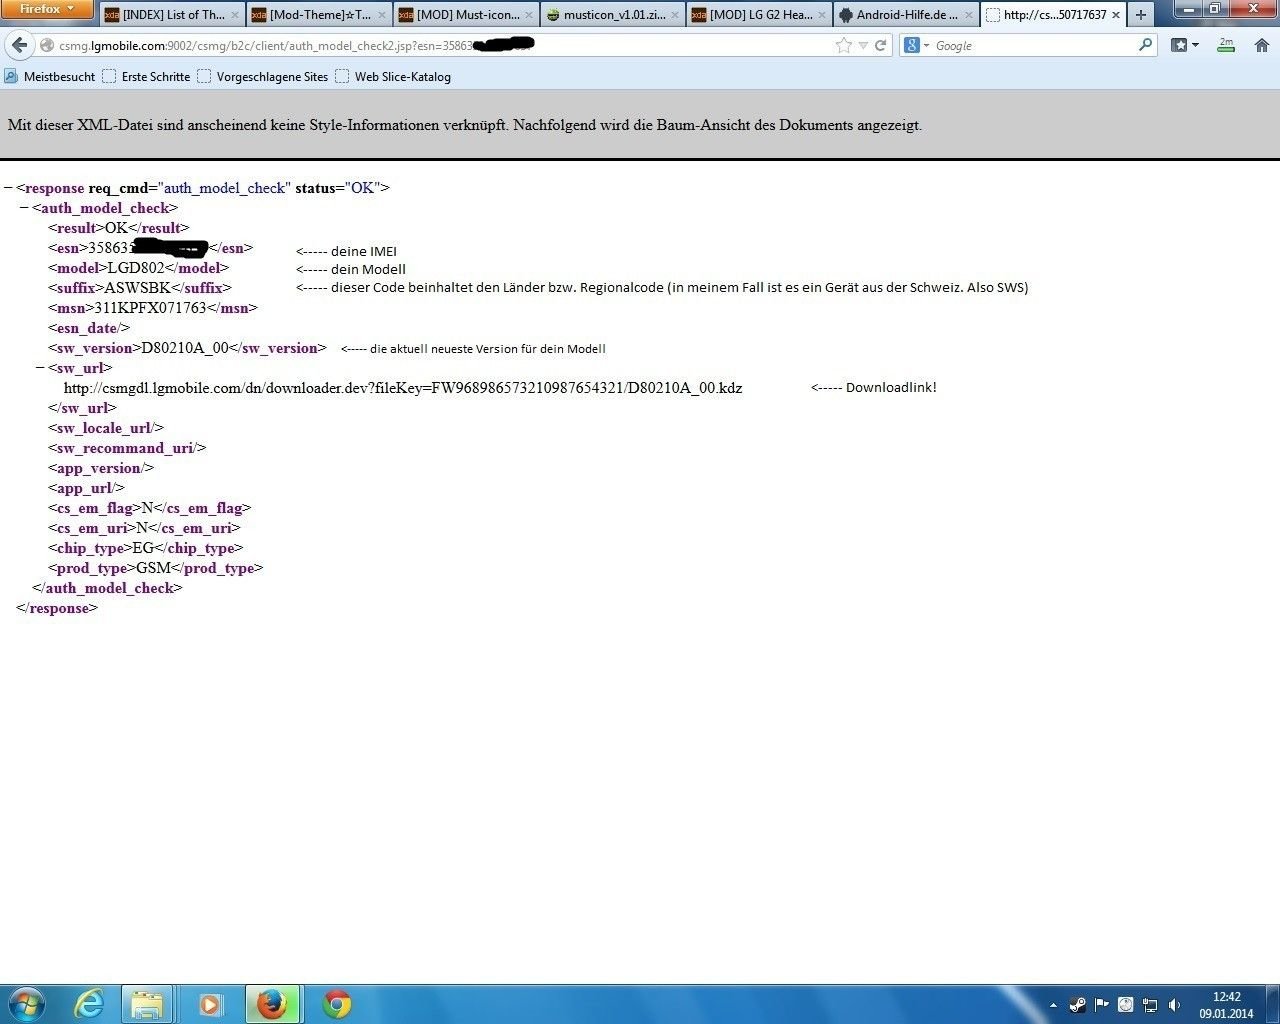Switch to the [Mod-Theme] tab
Viewport: 1280px width, 1024px height.
318,14
